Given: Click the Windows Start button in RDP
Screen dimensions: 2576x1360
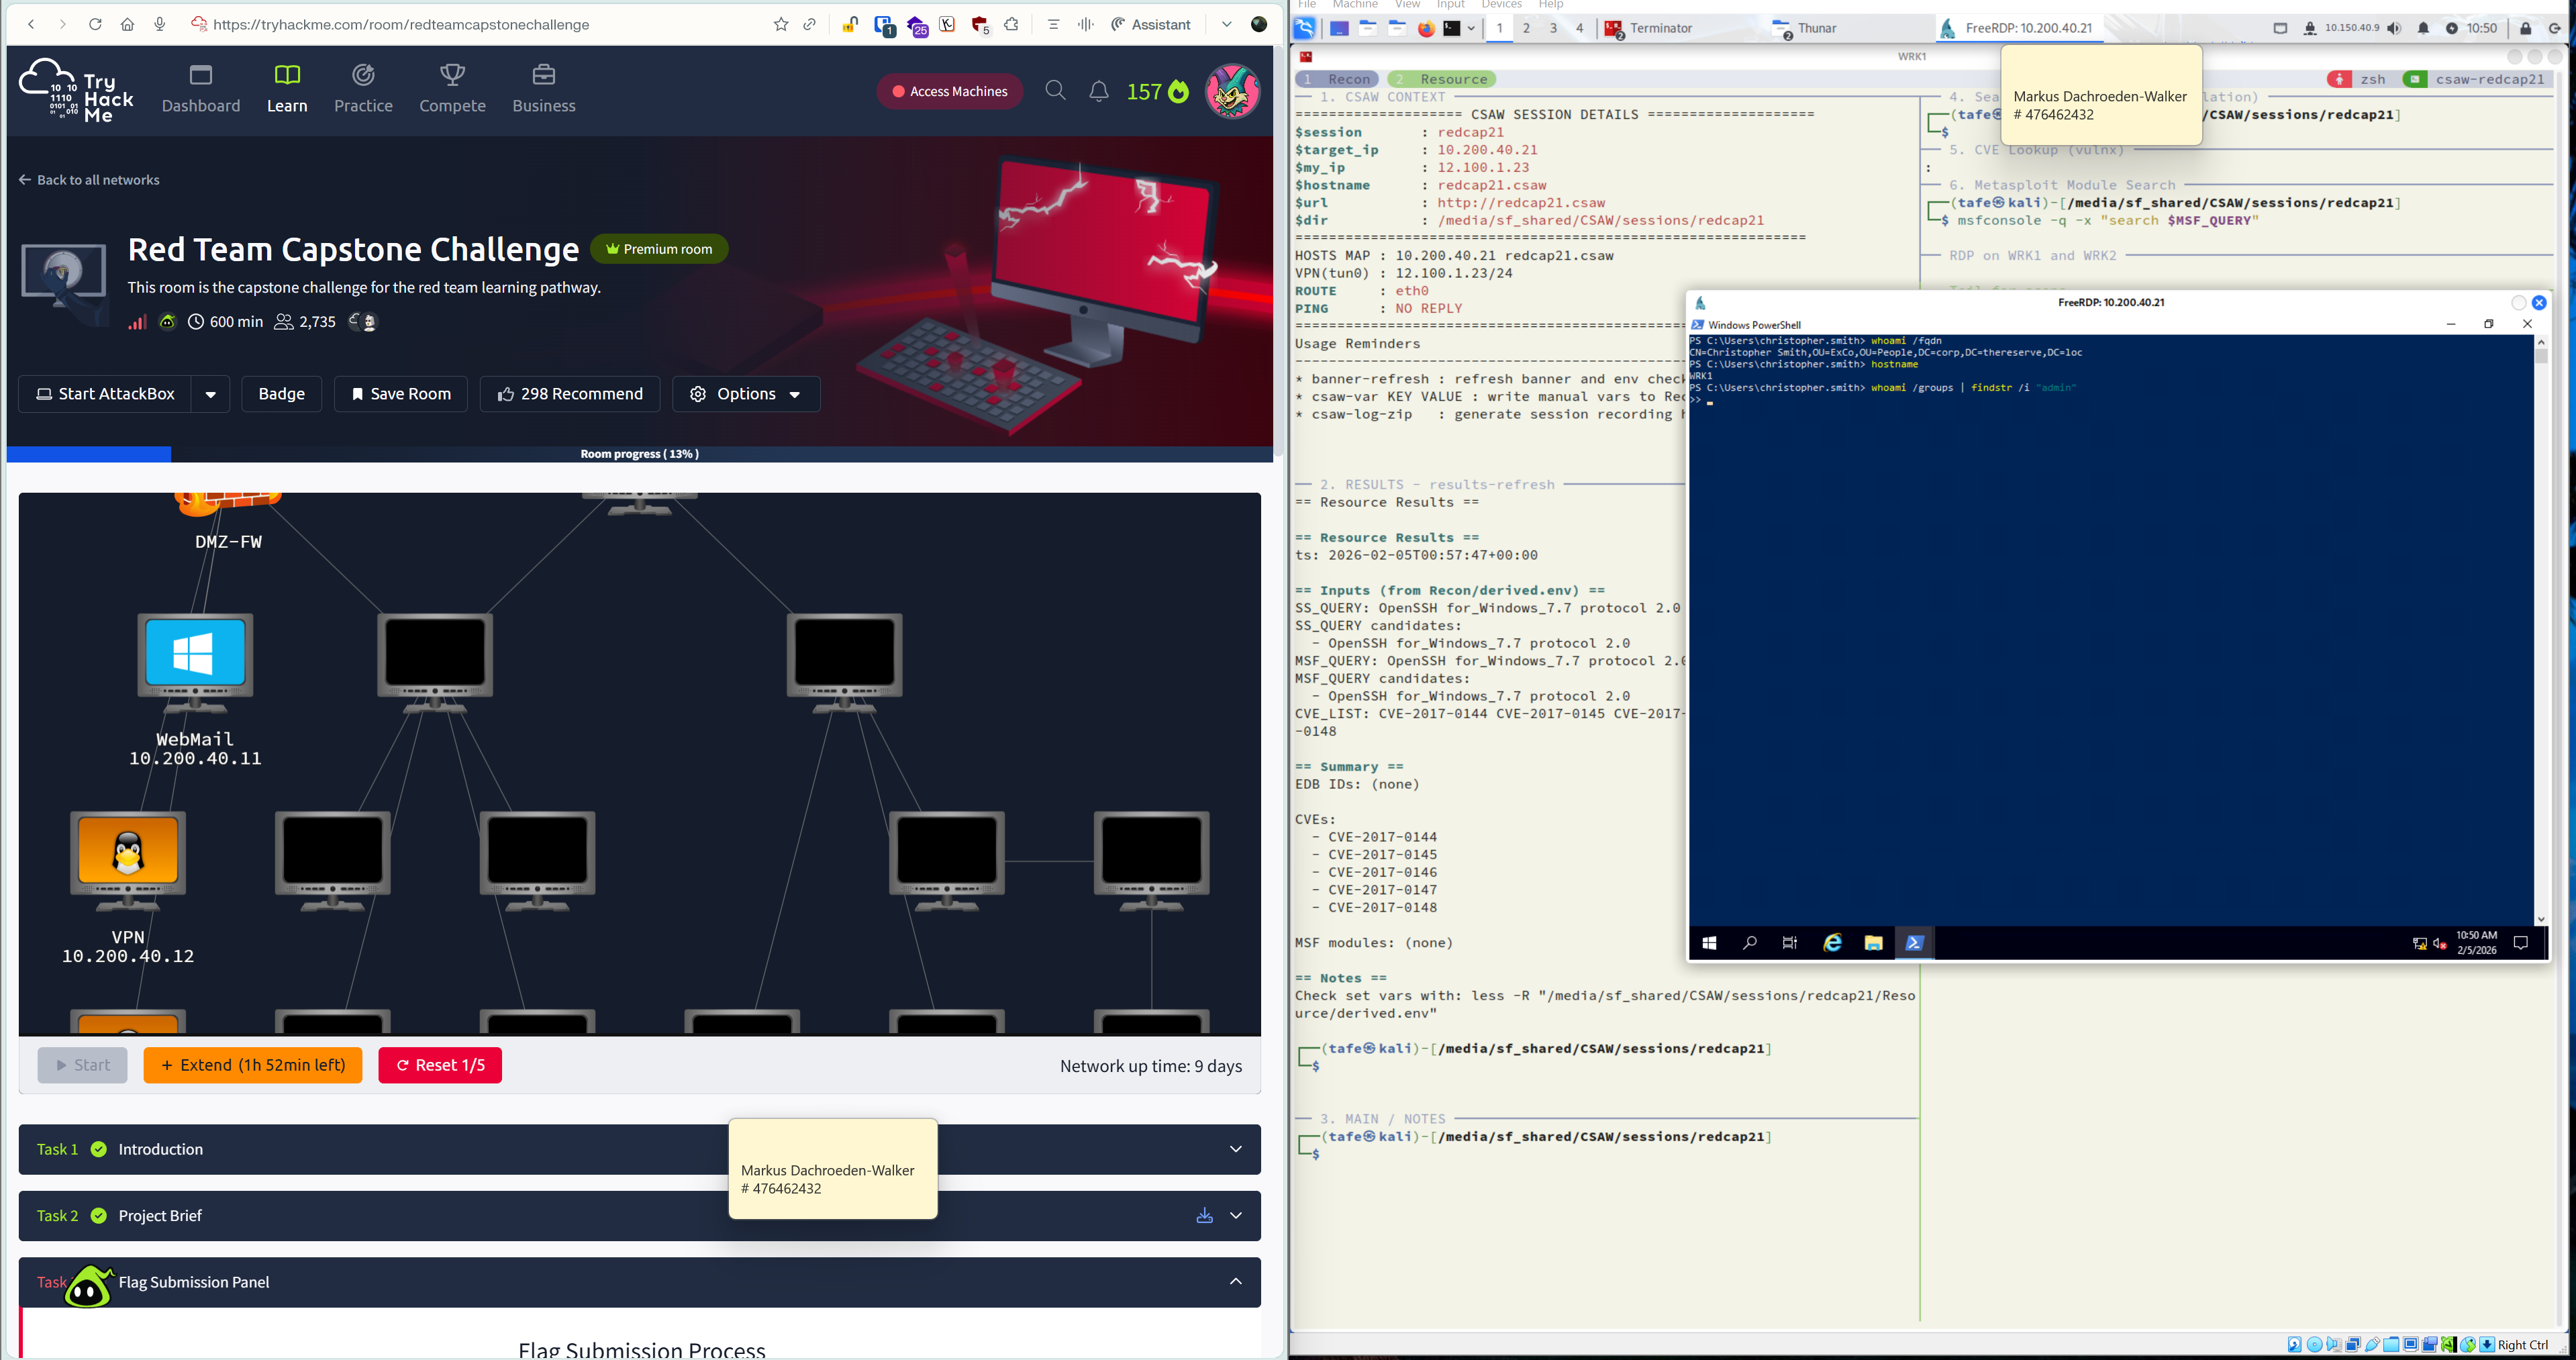Looking at the screenshot, I should pyautogui.click(x=1709, y=943).
